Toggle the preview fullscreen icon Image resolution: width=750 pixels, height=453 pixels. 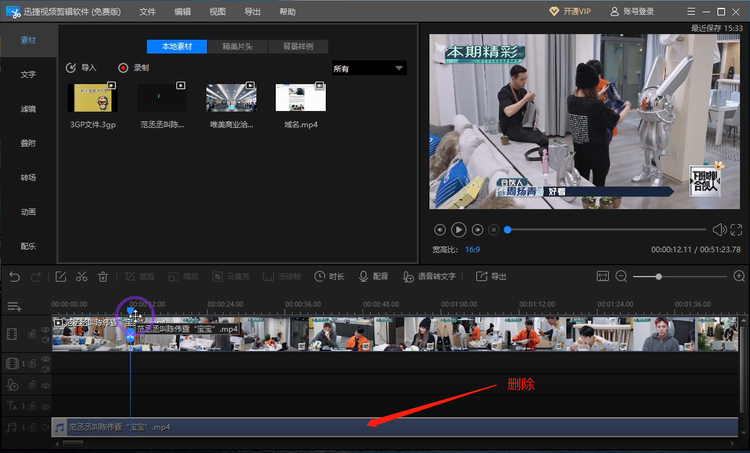[736, 230]
